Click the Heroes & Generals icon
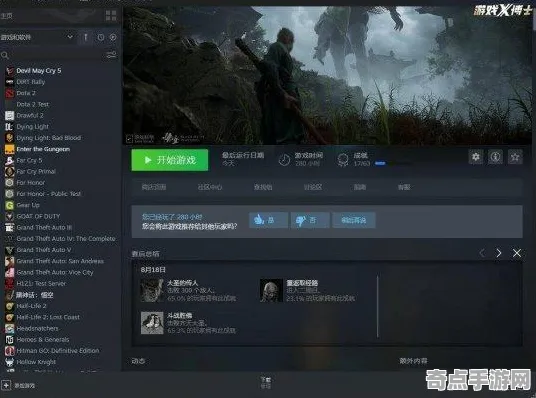This screenshot has width=536, height=398. pos(10,340)
